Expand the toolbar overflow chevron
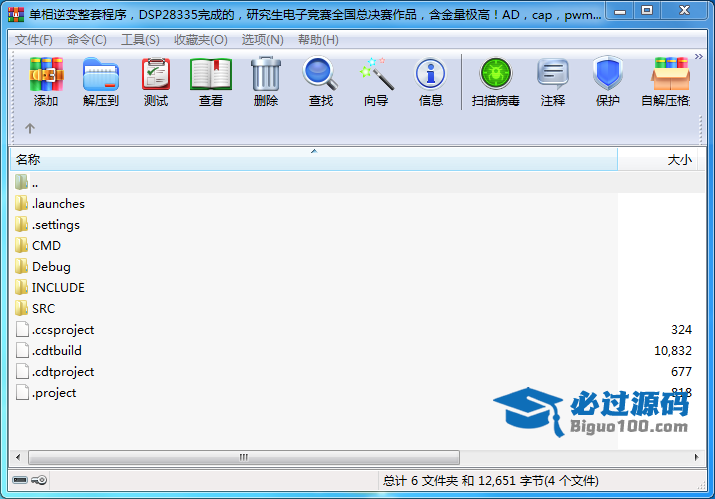The height and width of the screenshot is (499, 715). click(x=699, y=57)
